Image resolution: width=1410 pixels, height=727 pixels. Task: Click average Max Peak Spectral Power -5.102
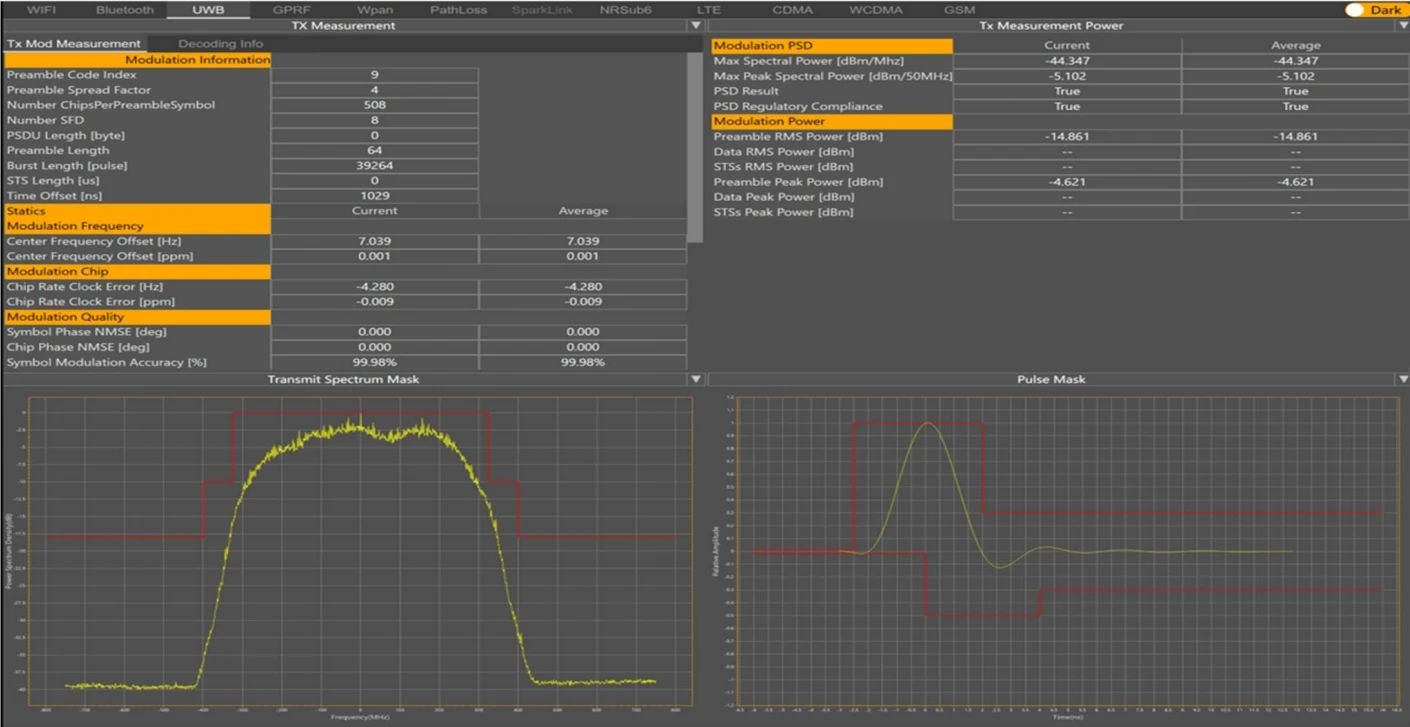1295,76
